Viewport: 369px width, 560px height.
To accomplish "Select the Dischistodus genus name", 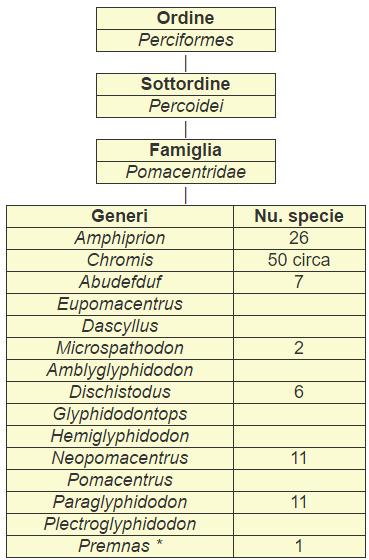I will coord(120,392).
